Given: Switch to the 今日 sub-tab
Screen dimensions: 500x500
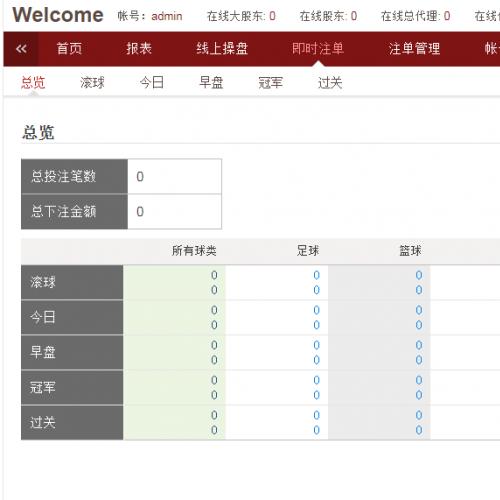Looking at the screenshot, I should 152,83.
